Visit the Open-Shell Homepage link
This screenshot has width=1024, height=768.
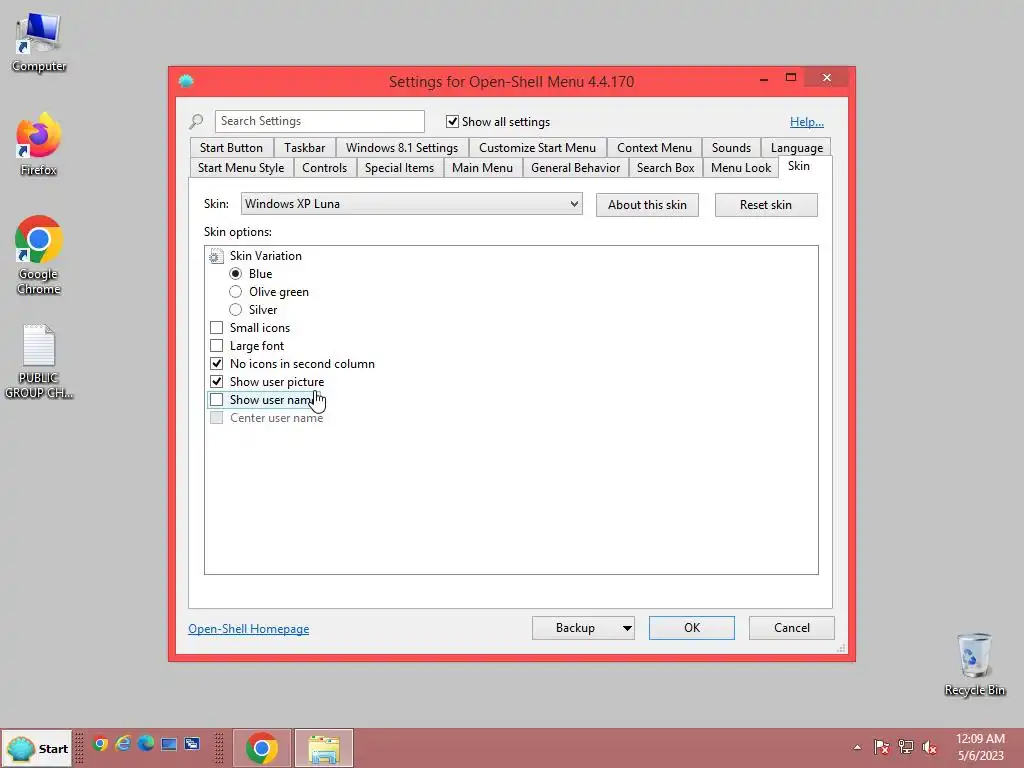249,629
